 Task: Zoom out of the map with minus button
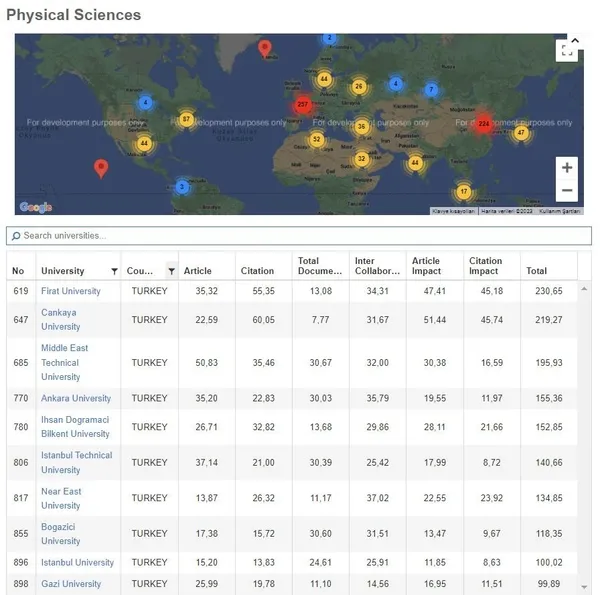[567, 190]
